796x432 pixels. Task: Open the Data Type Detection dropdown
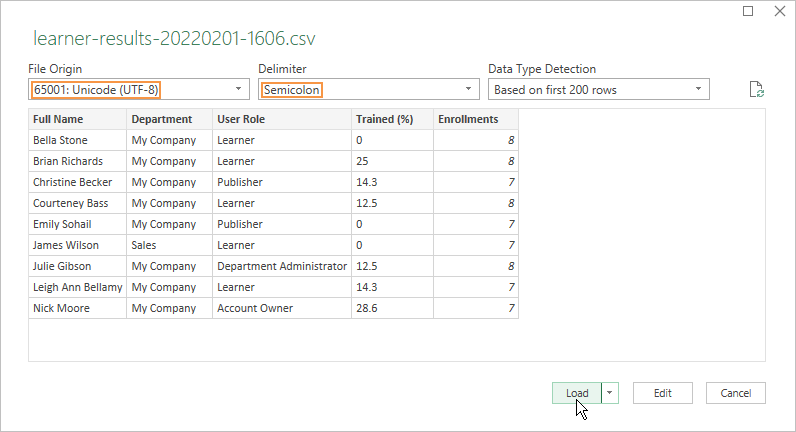(599, 89)
